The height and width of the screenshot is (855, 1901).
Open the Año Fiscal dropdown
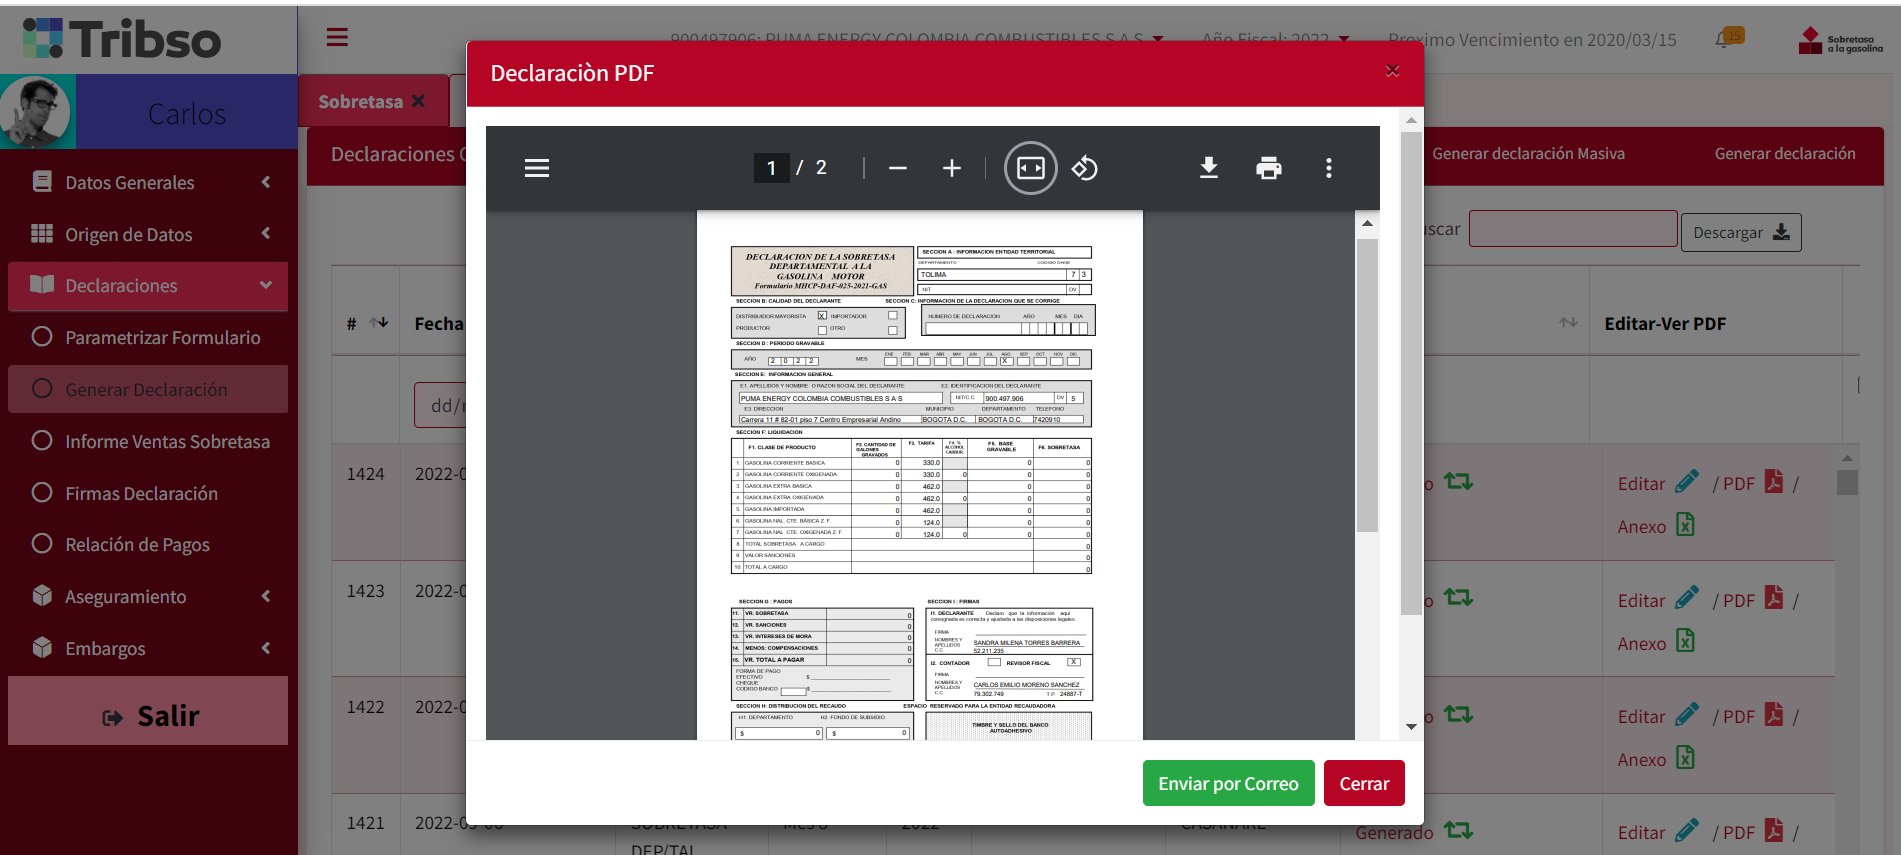(x=1276, y=39)
